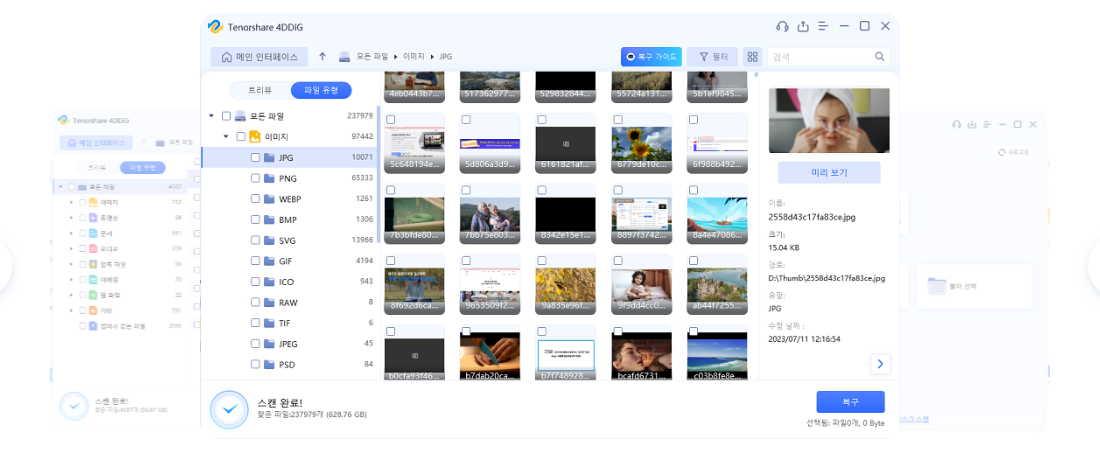Select the checkbox on sunflower thumbnail 6779de10c
The width and height of the screenshot is (1100, 457).
click(617, 120)
